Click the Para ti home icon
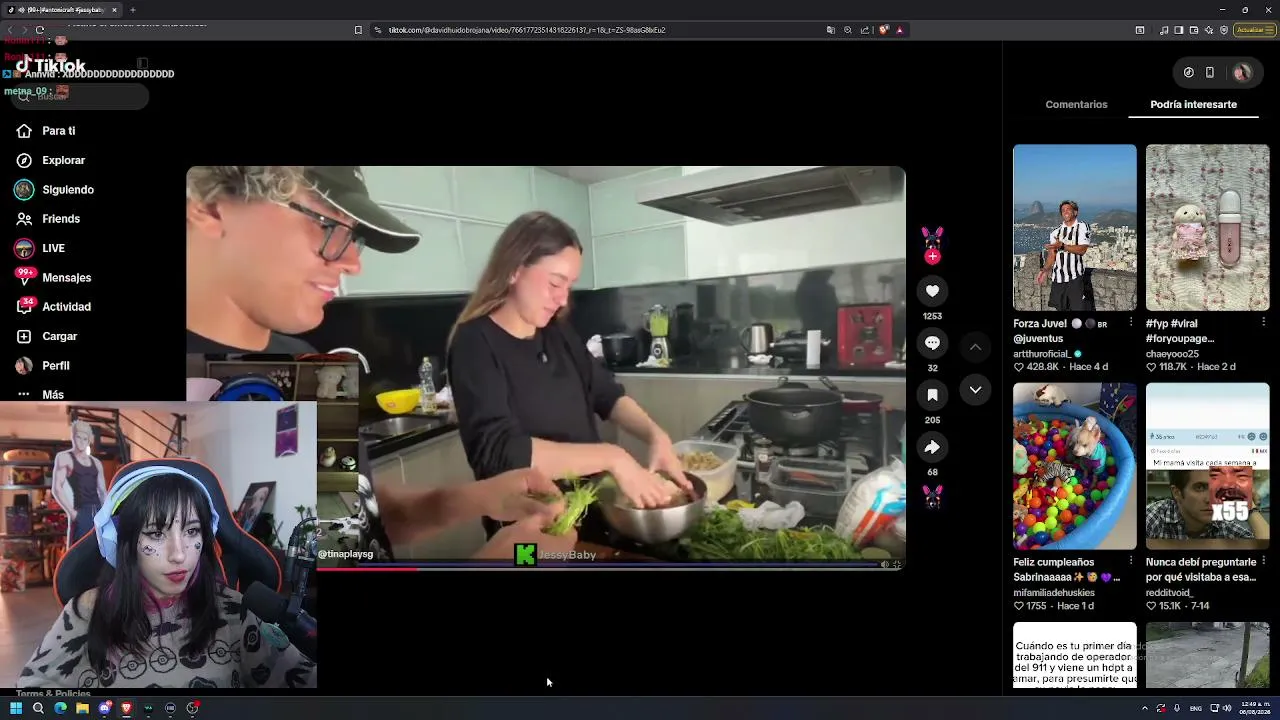1280x720 pixels. (24, 131)
